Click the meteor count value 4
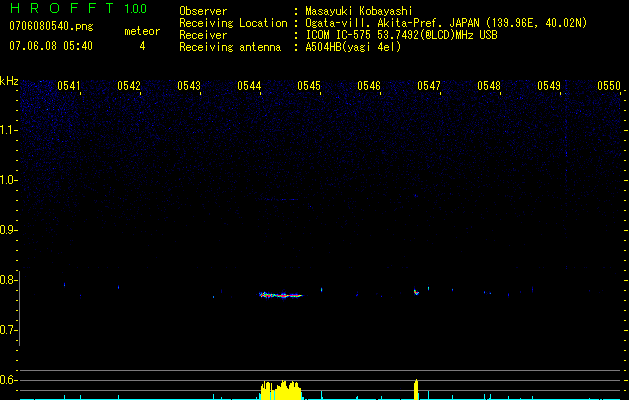The image size is (629, 400). tap(142, 46)
